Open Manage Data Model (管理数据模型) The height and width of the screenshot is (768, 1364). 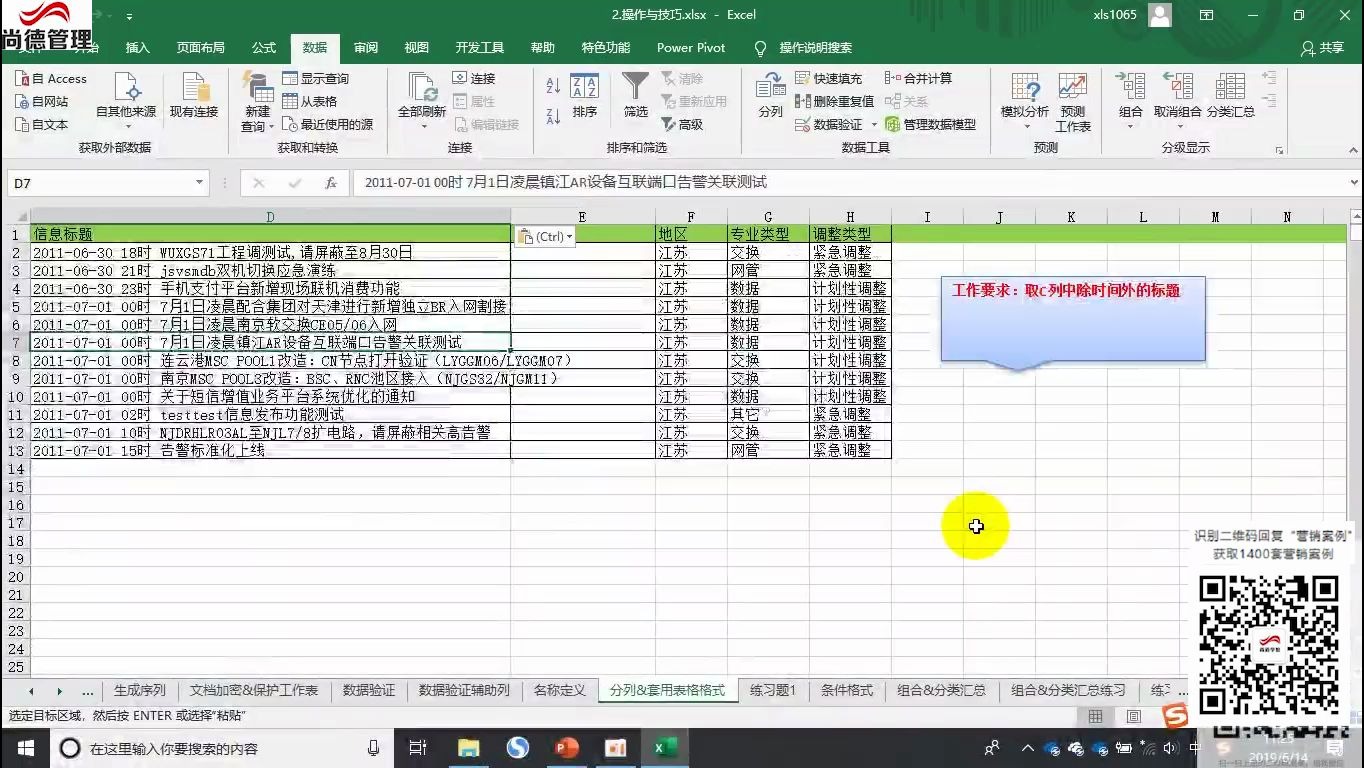pos(930,125)
